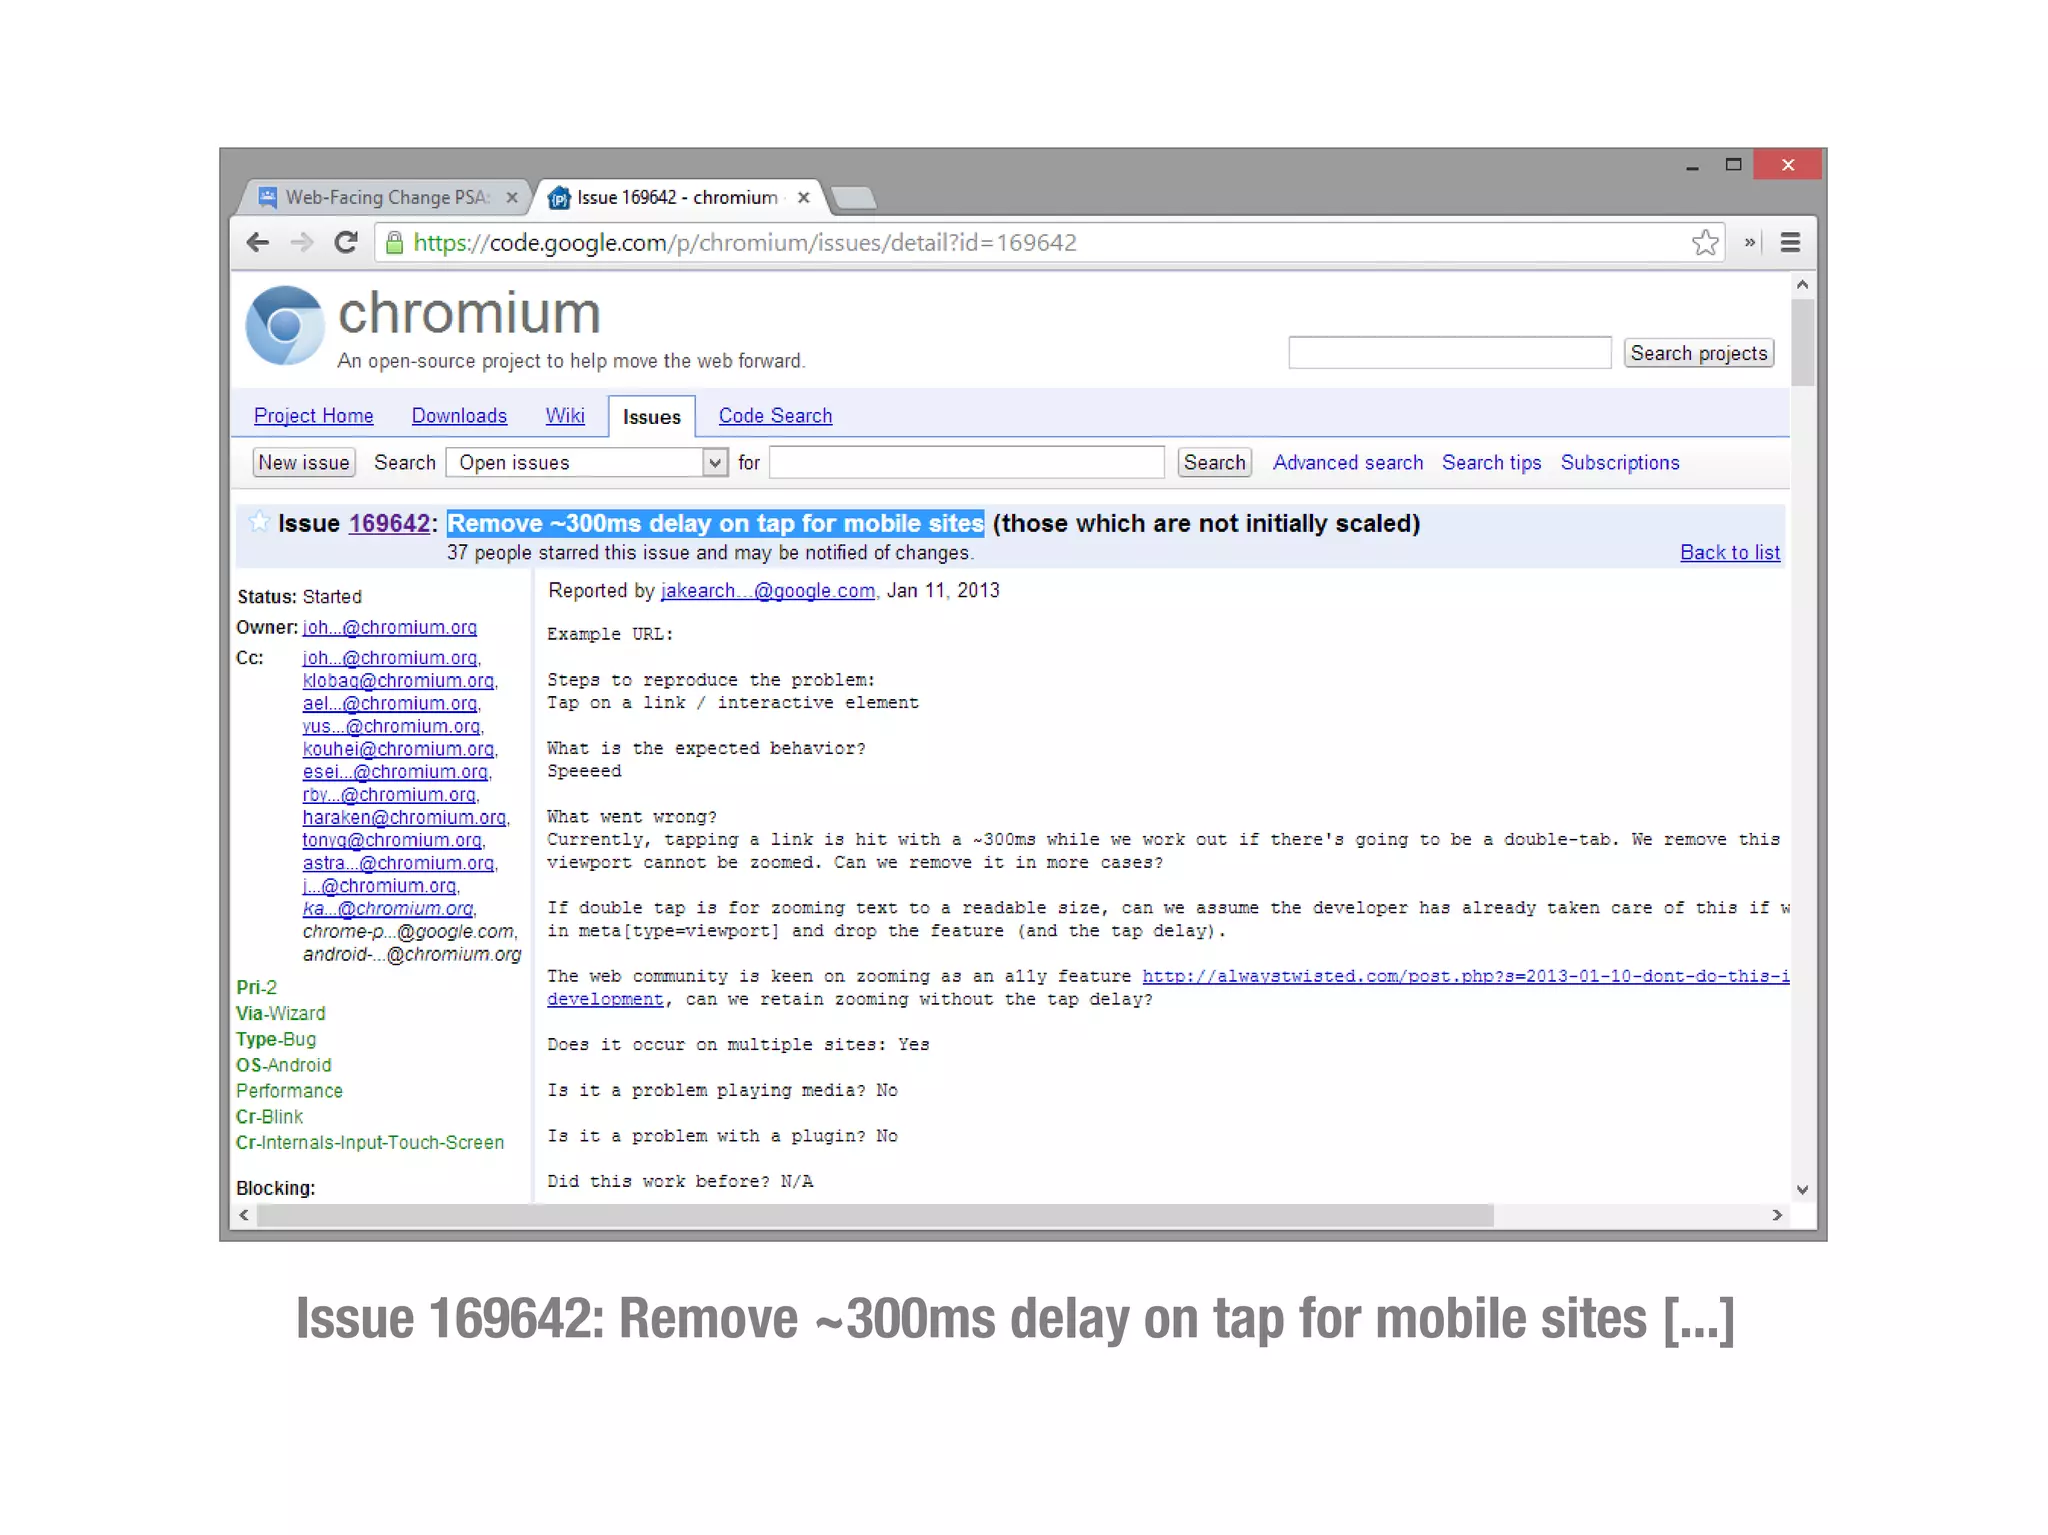
Task: Open ka...@chromium.org Cc link
Action: 389,908
